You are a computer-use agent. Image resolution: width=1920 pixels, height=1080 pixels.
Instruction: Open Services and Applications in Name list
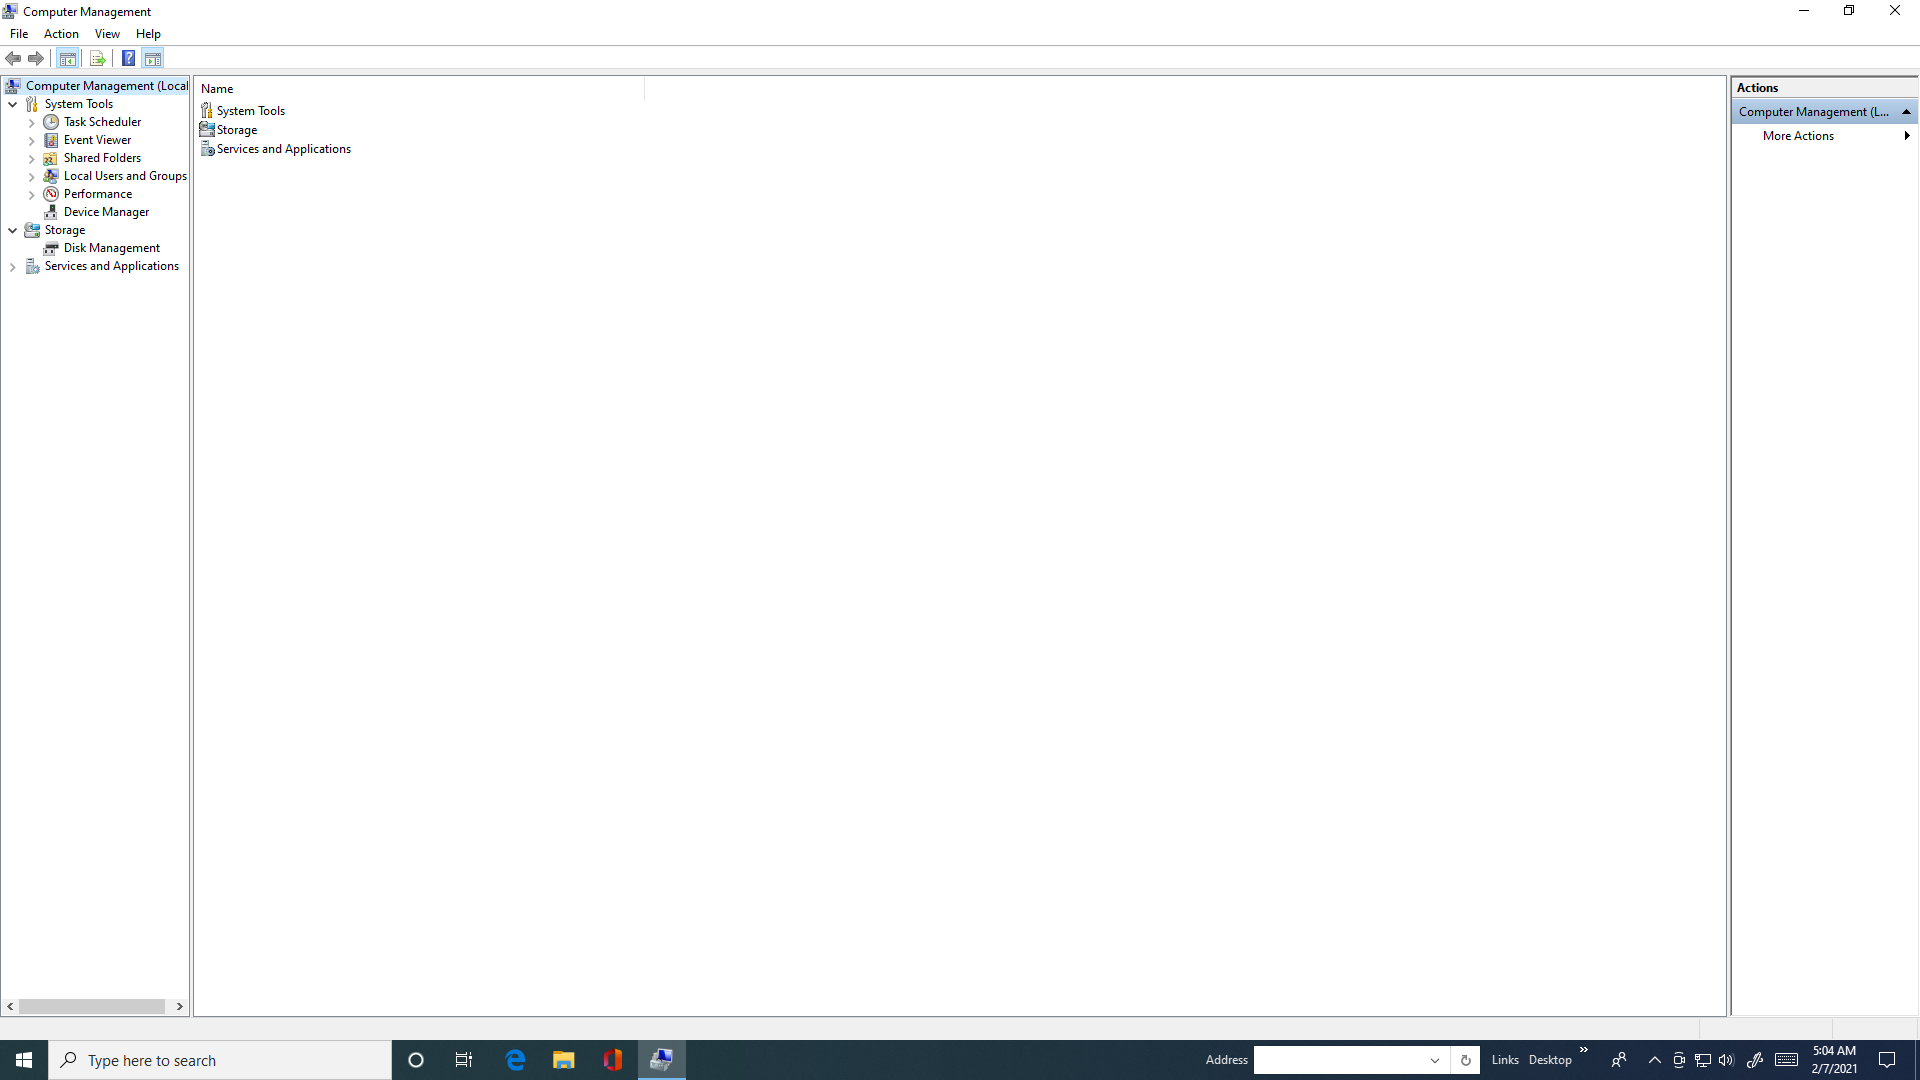tap(283, 149)
